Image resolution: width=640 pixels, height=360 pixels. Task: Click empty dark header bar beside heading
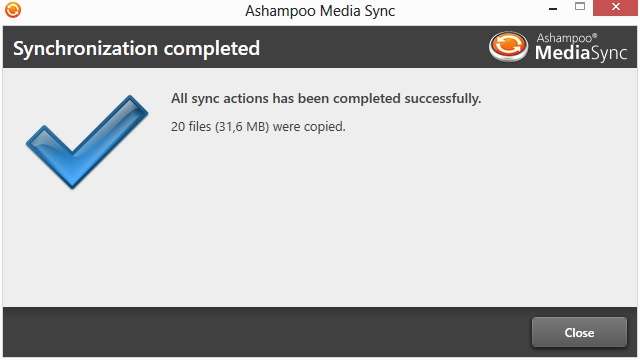[373, 47]
